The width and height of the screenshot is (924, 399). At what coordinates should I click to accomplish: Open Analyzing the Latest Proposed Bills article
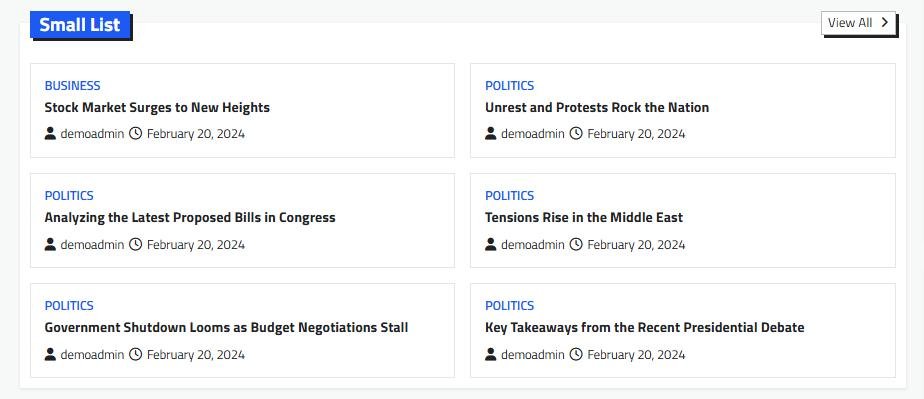pyautogui.click(x=190, y=217)
